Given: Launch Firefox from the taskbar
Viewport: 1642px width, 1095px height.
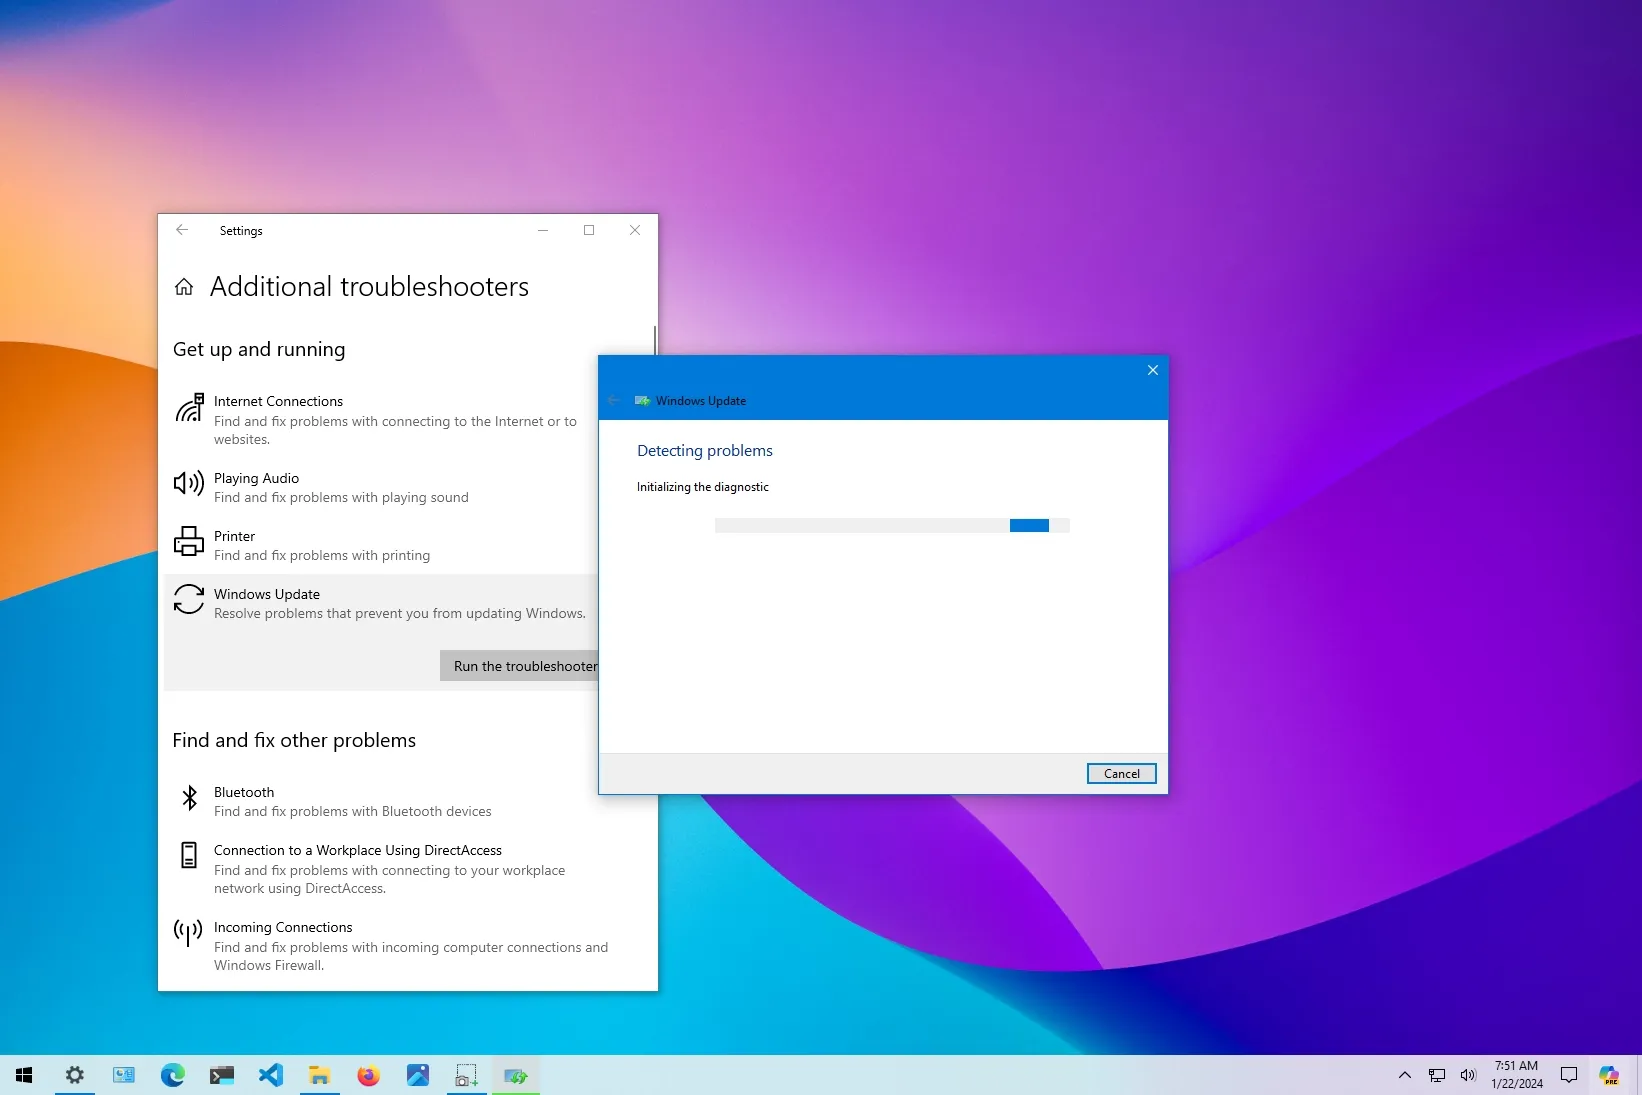Looking at the screenshot, I should point(368,1076).
